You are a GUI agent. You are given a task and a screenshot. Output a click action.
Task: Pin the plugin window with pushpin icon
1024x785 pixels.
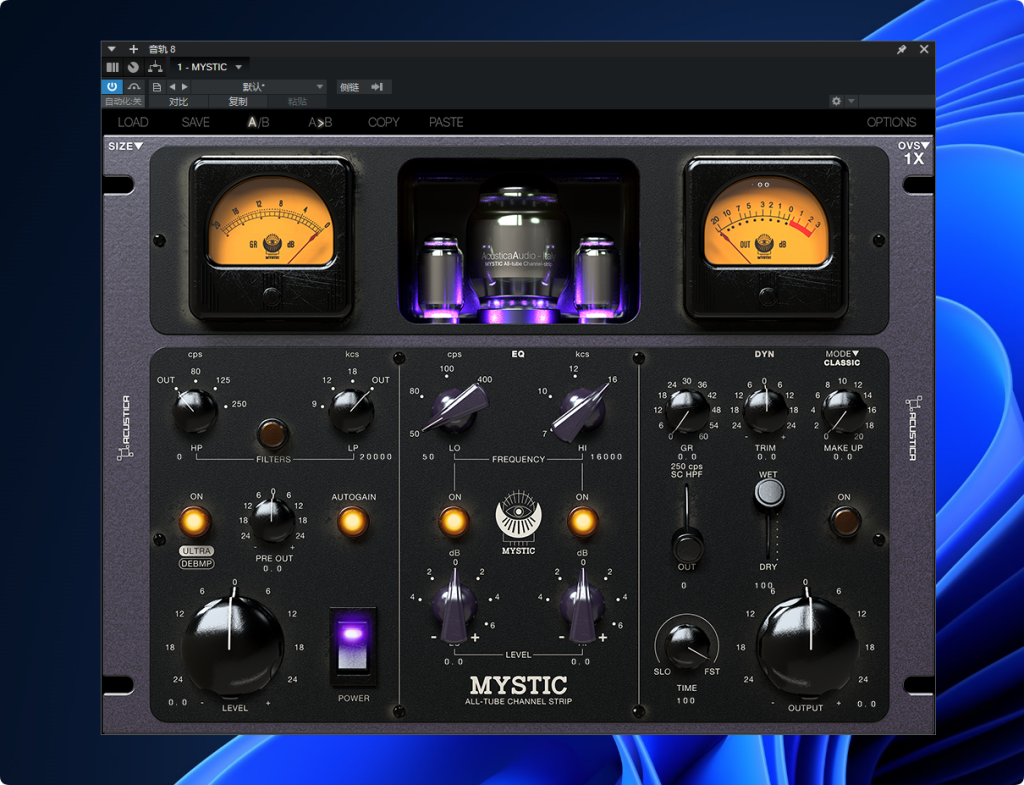tap(901, 49)
